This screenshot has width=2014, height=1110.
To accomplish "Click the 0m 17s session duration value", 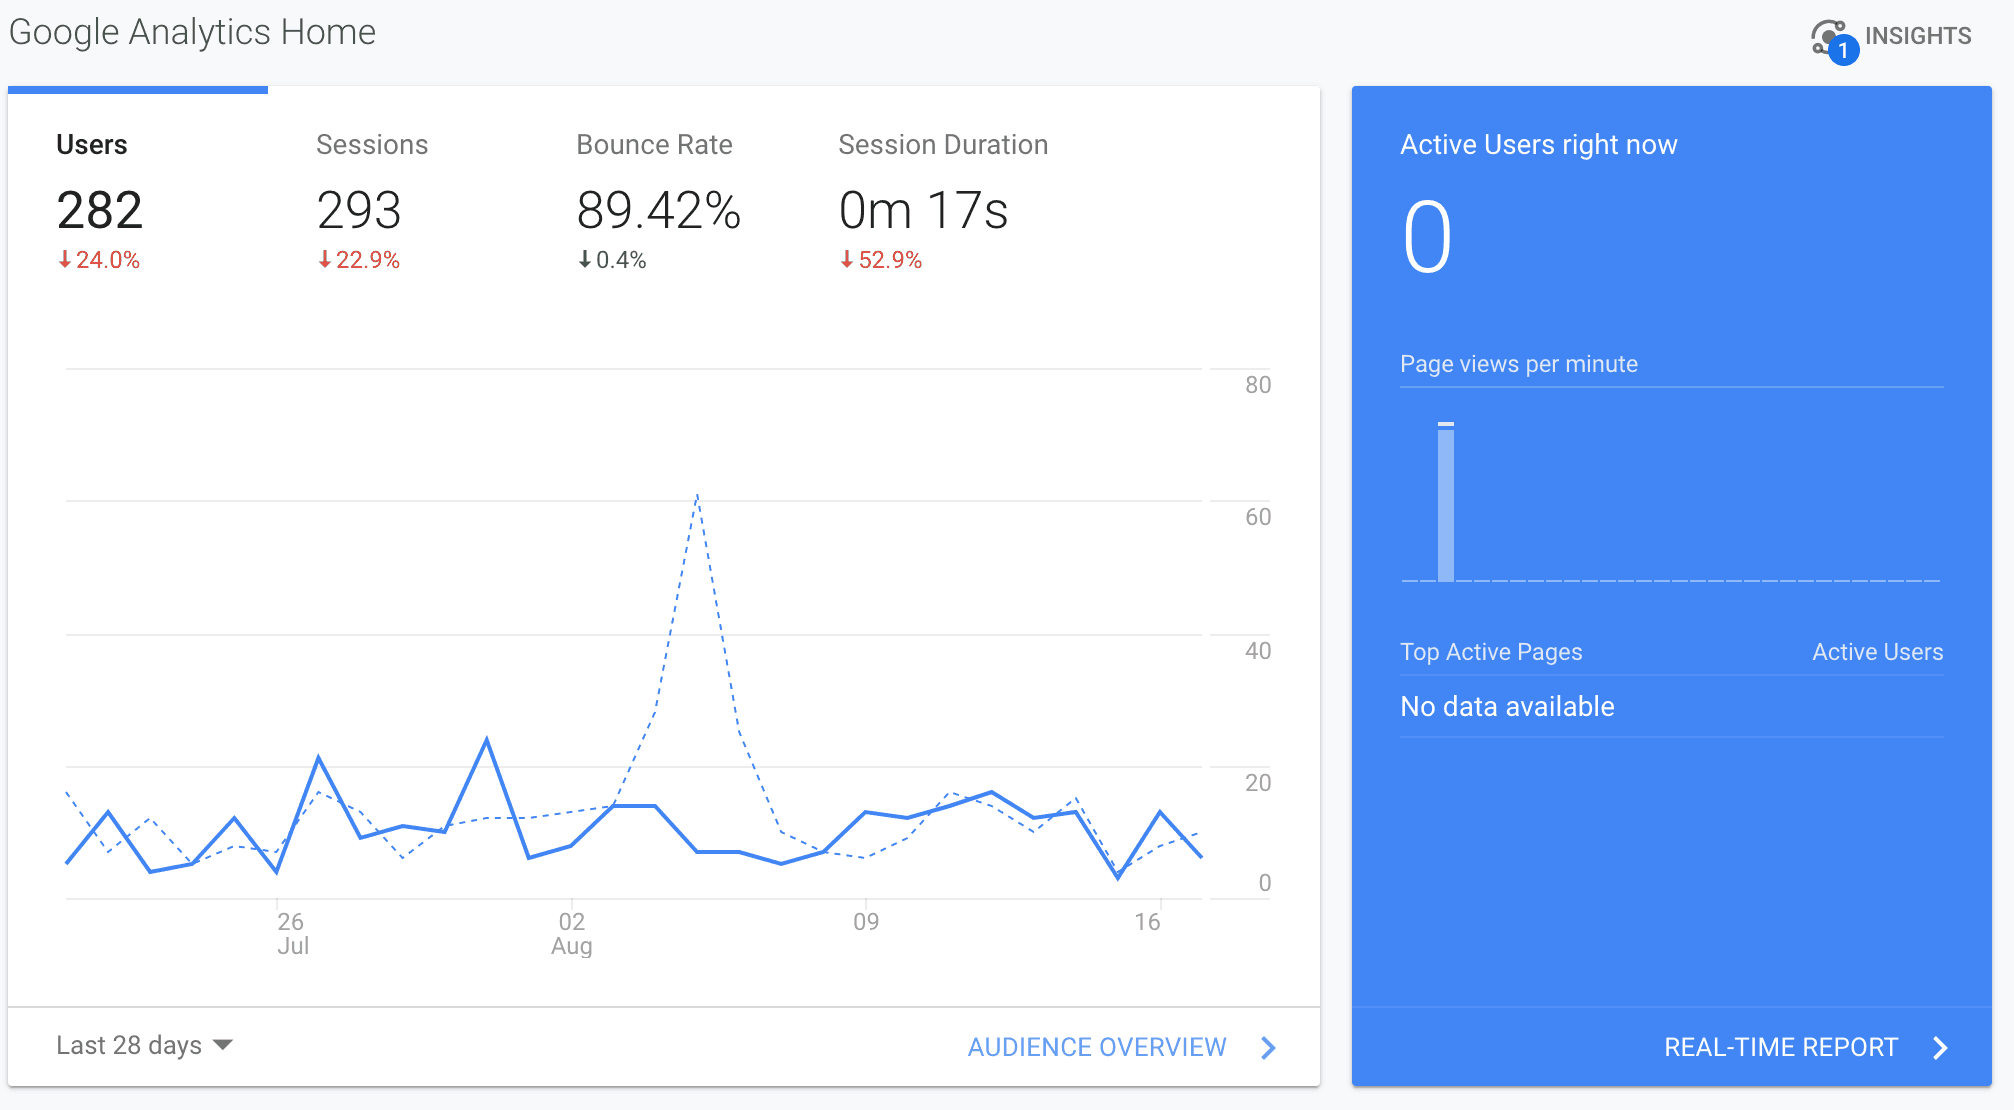I will 923,211.
